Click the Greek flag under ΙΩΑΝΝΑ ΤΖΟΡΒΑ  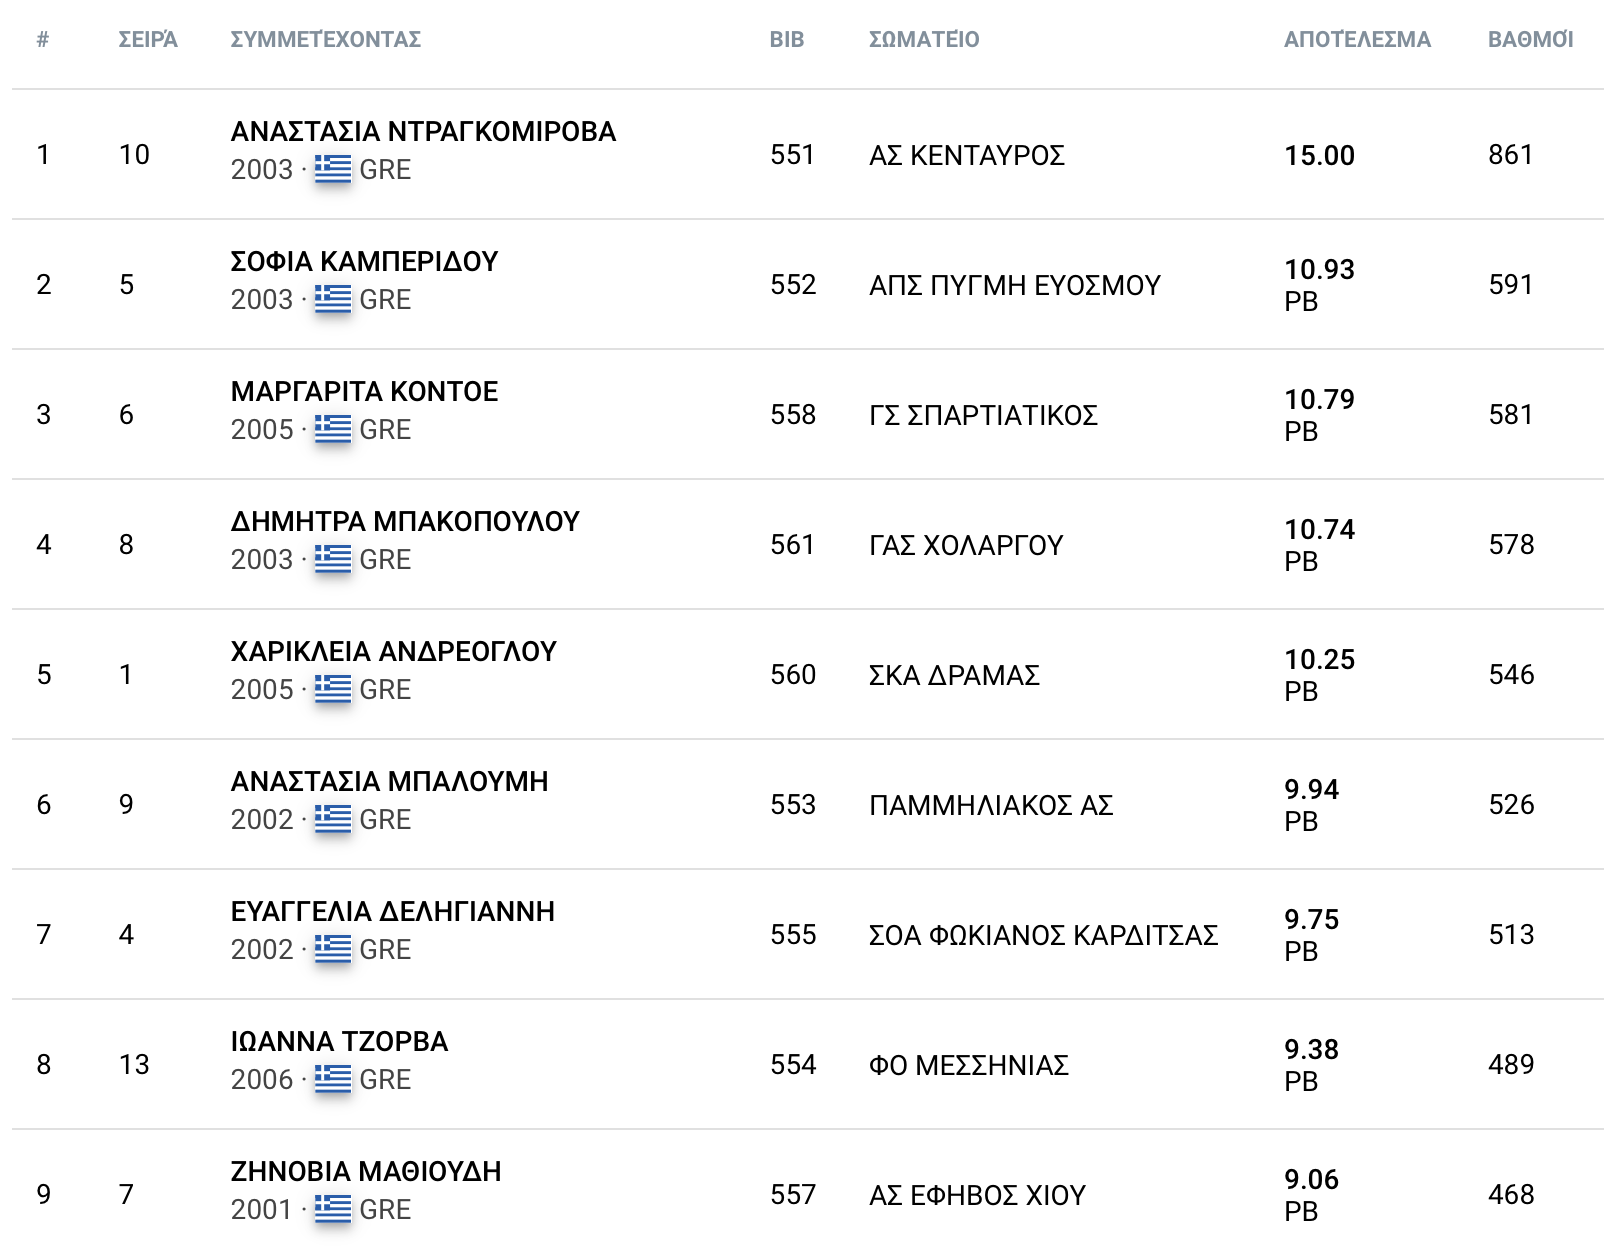tap(332, 1079)
